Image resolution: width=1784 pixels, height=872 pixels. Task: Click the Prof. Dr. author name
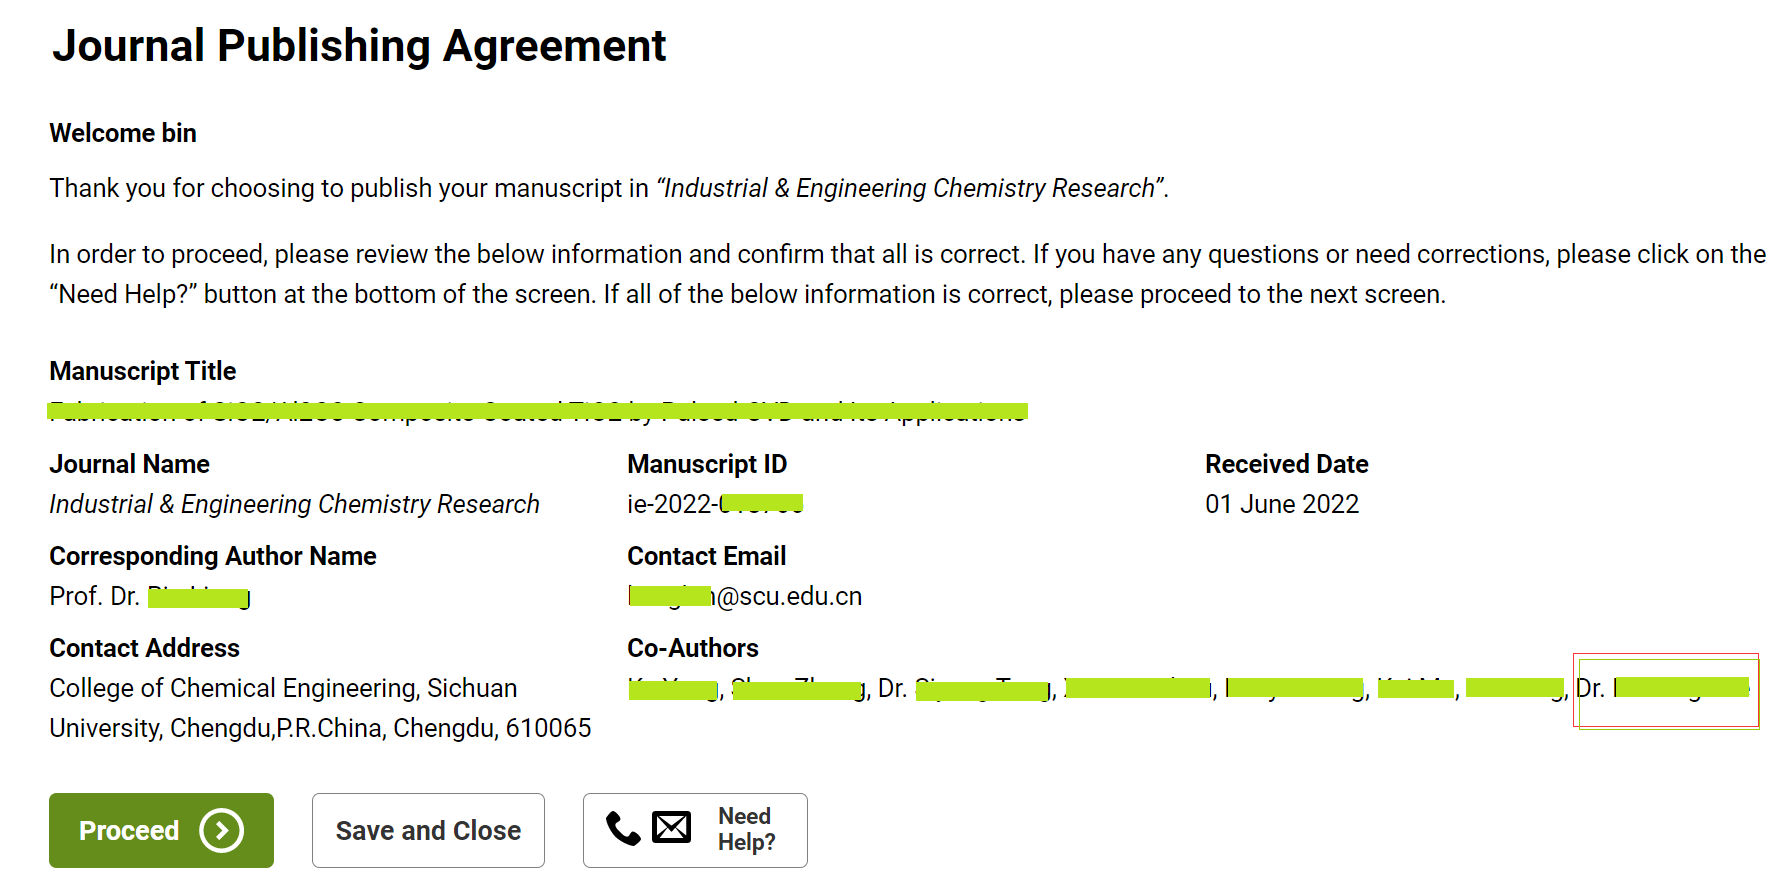pos(150,597)
